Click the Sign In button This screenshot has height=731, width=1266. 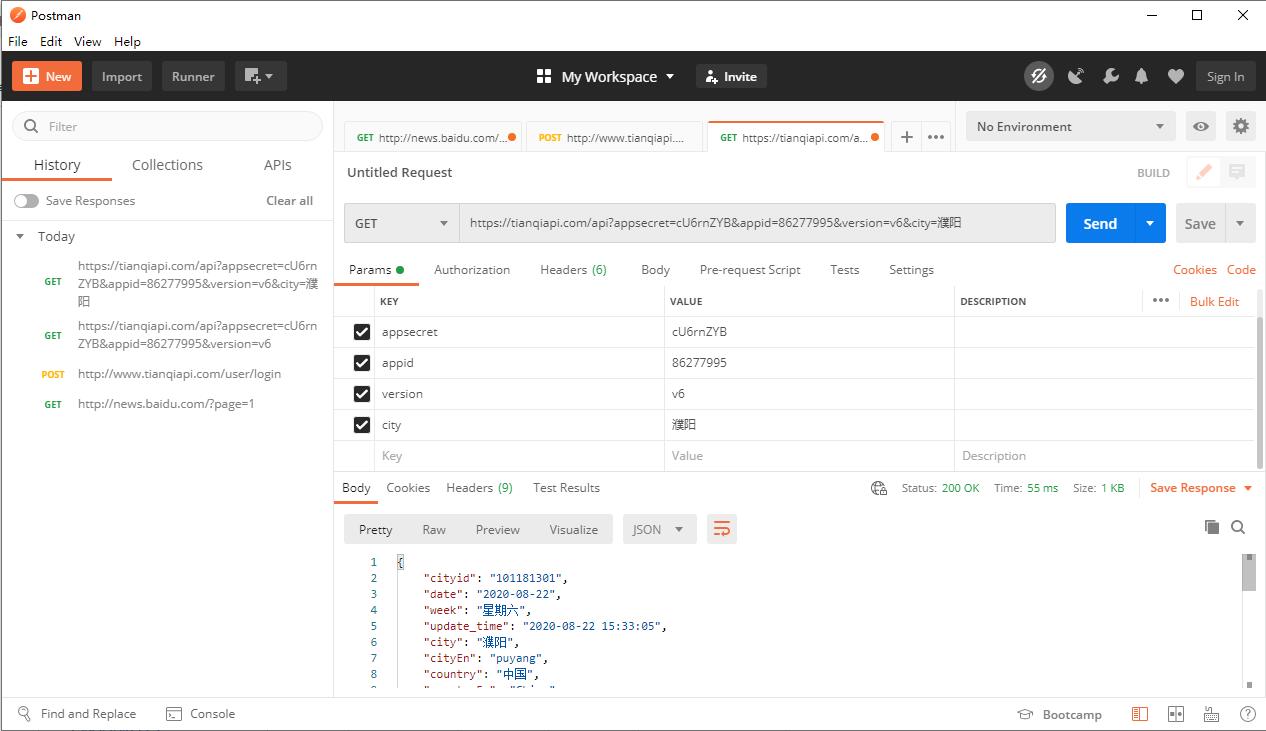[x=1225, y=76]
